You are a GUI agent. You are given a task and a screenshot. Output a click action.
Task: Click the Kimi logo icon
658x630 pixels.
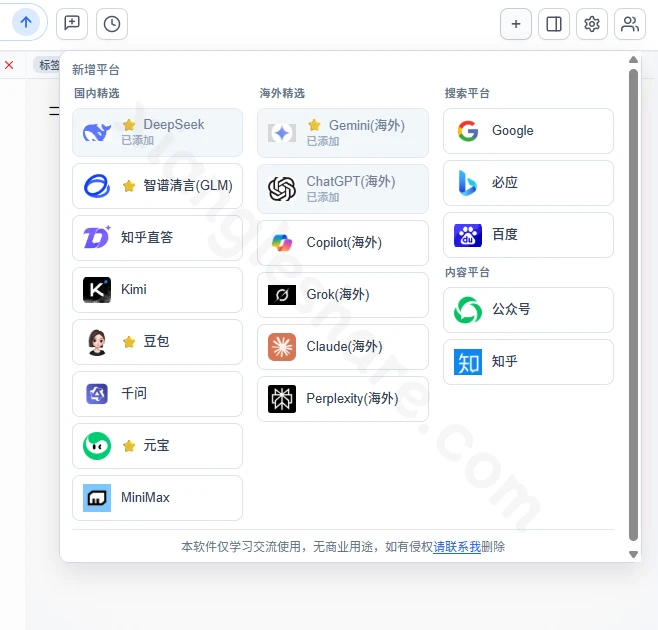(x=97, y=290)
